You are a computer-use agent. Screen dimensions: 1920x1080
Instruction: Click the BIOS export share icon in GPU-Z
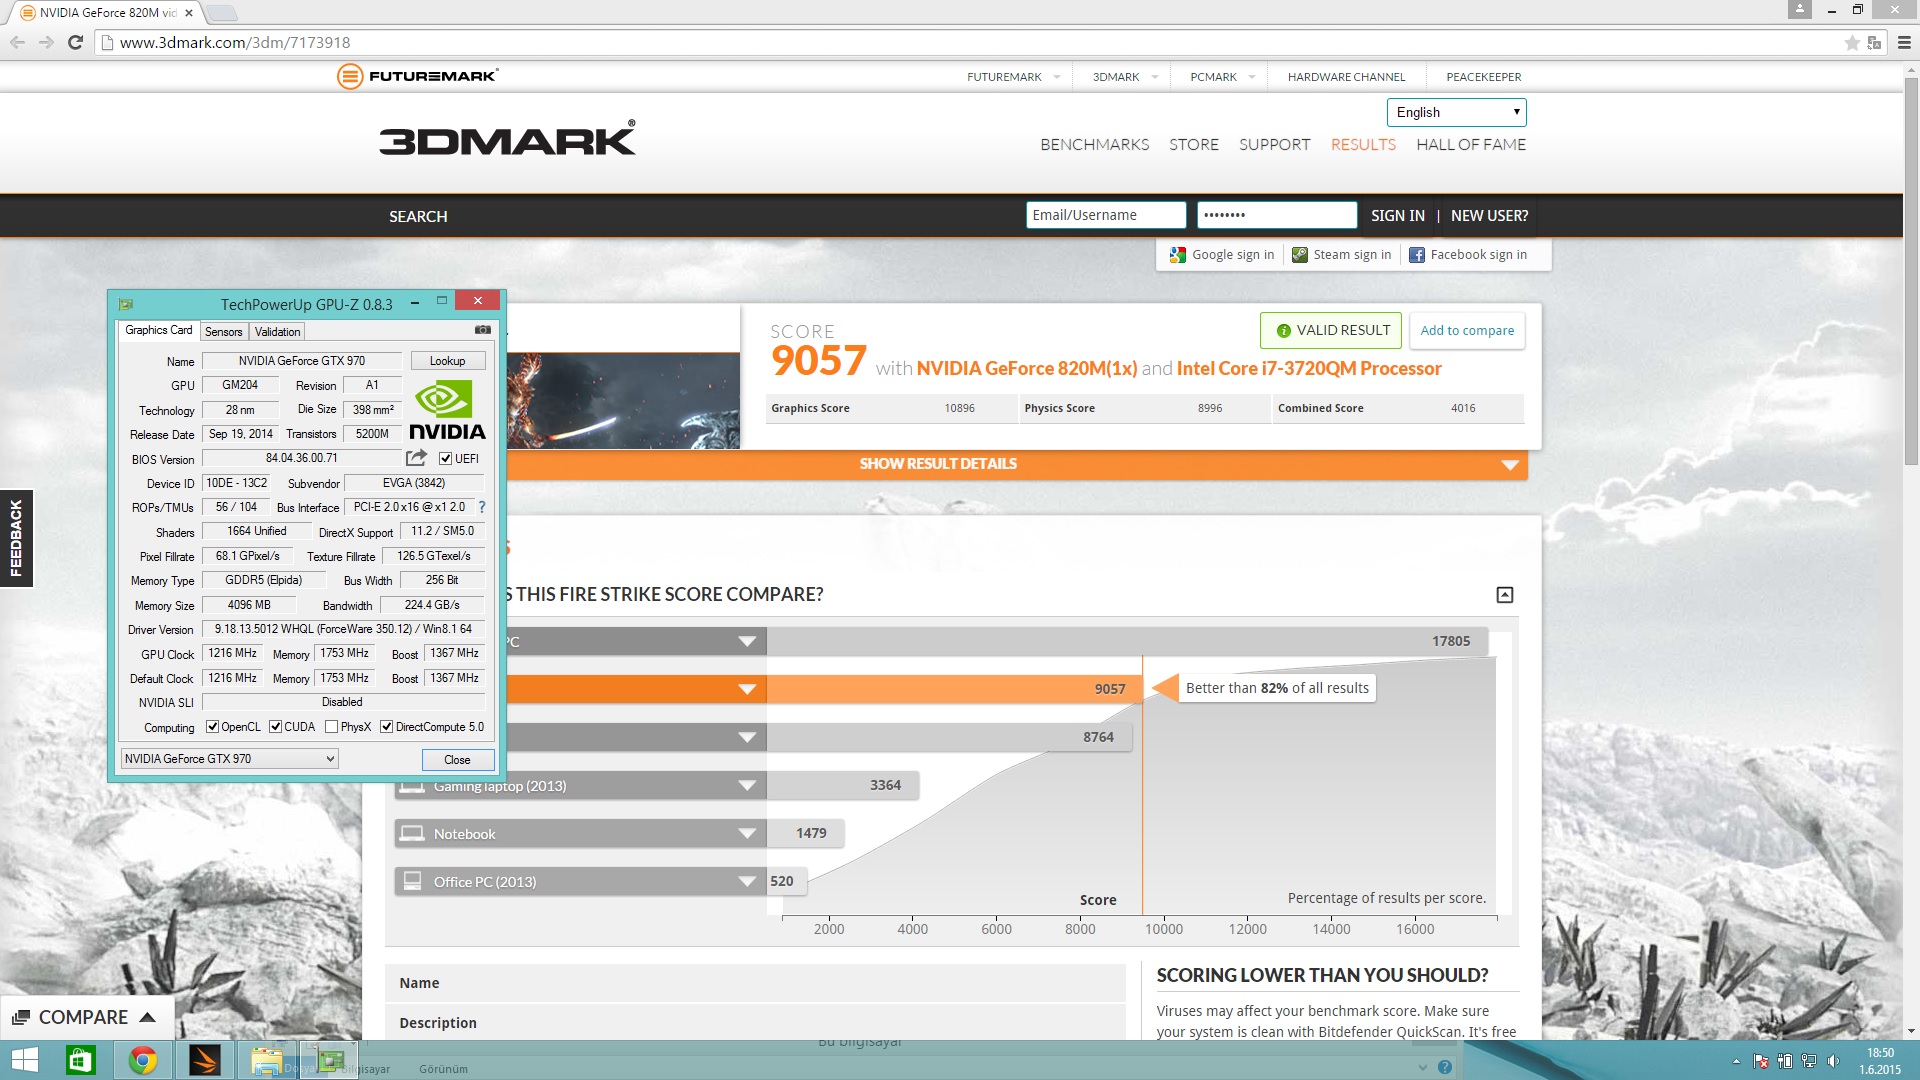(x=416, y=458)
